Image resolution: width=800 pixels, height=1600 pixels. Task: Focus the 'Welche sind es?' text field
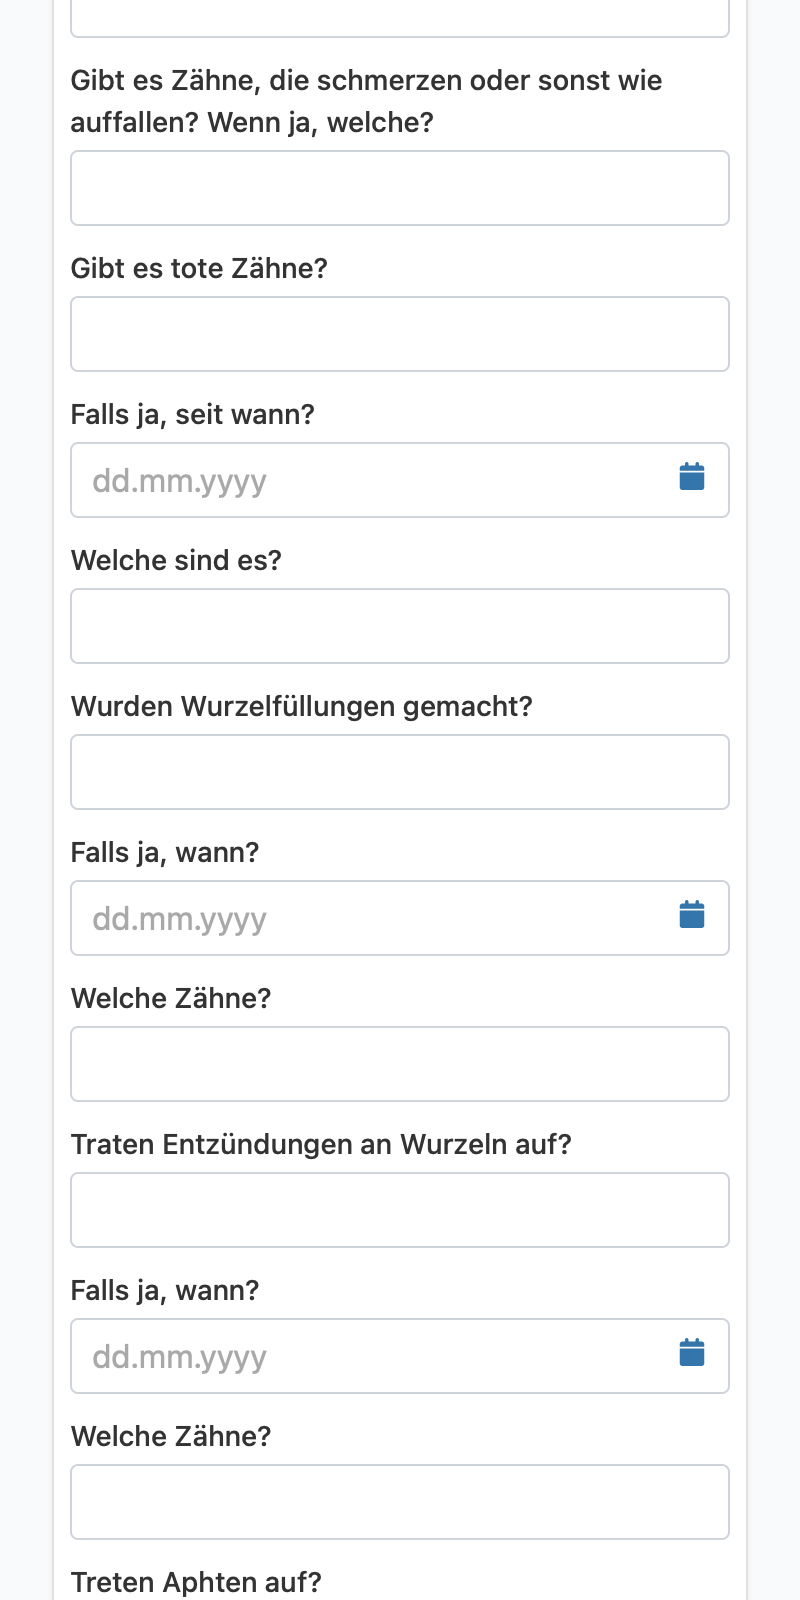click(400, 626)
